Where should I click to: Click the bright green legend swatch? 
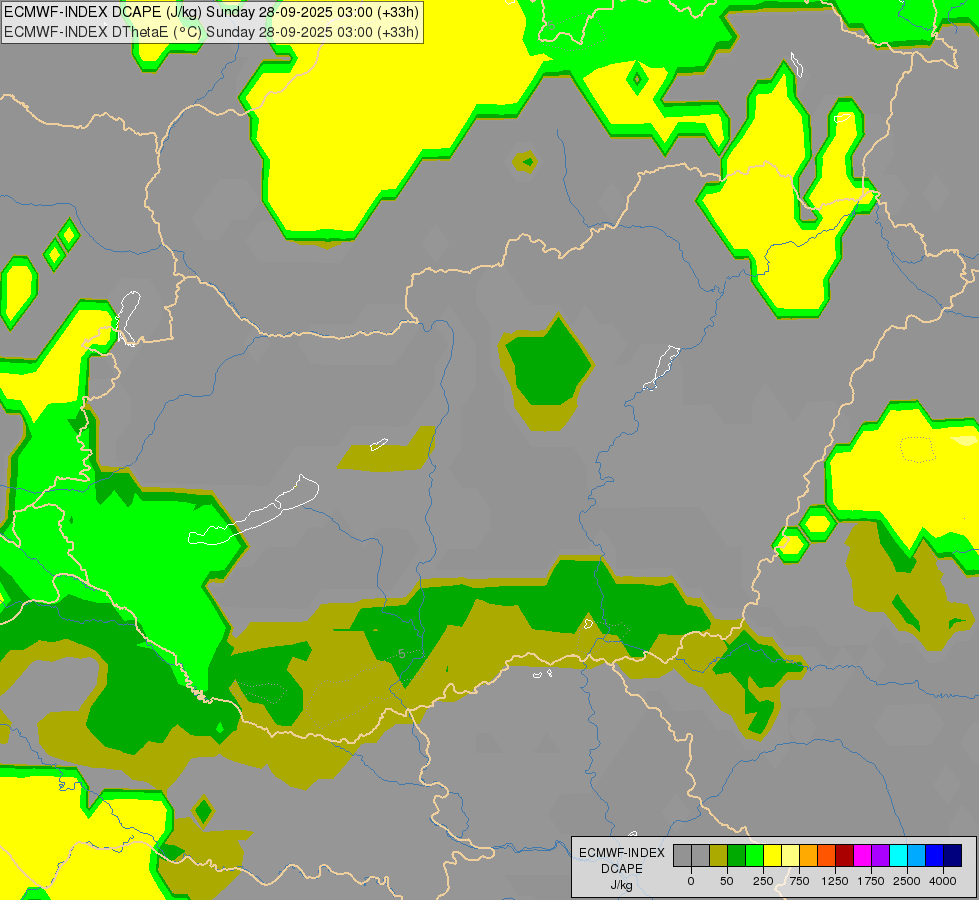tap(755, 855)
